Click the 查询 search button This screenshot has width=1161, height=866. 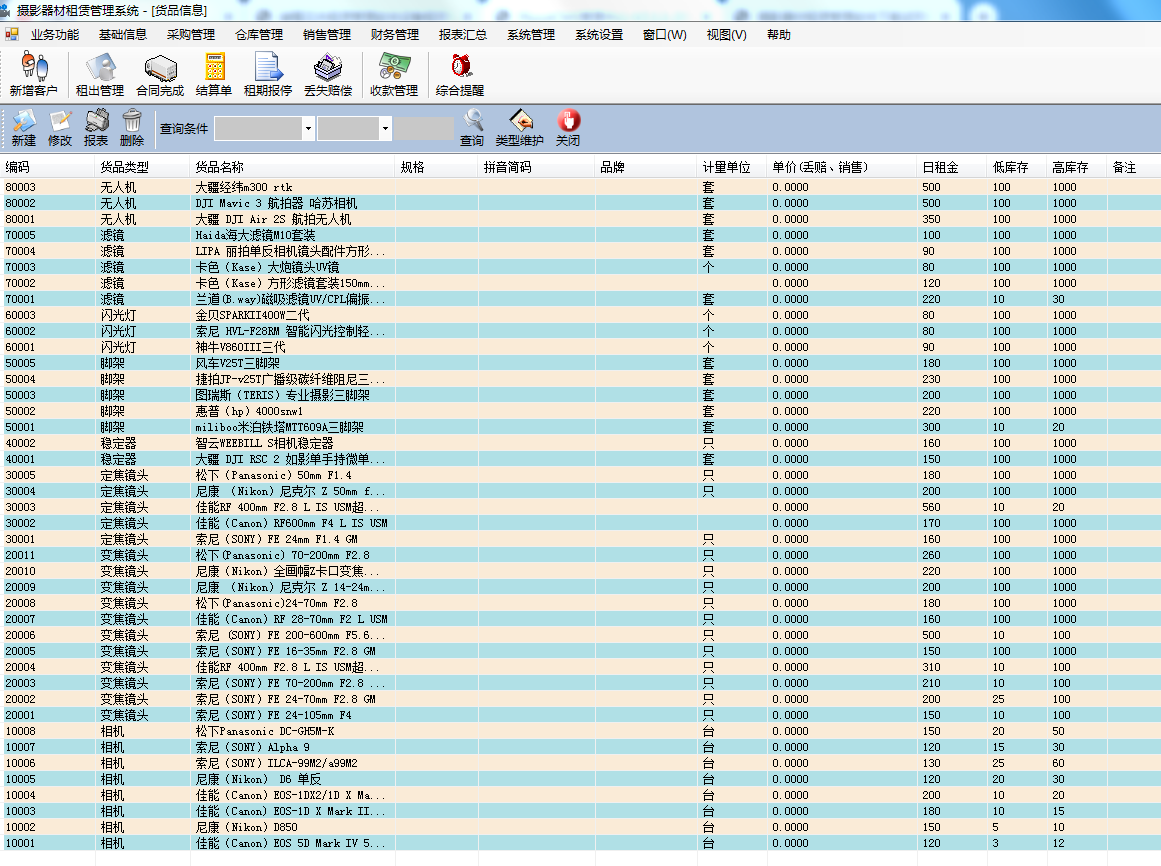click(x=471, y=126)
